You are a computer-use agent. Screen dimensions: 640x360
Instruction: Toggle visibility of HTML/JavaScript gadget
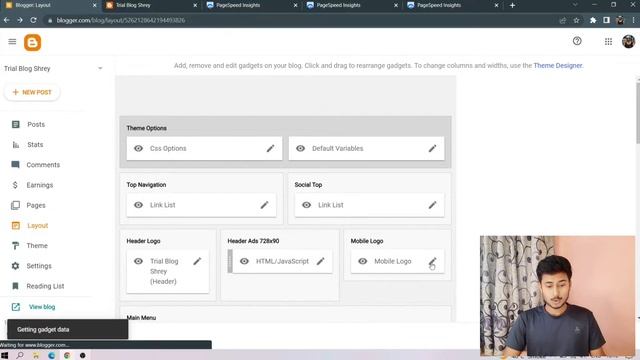click(x=244, y=261)
